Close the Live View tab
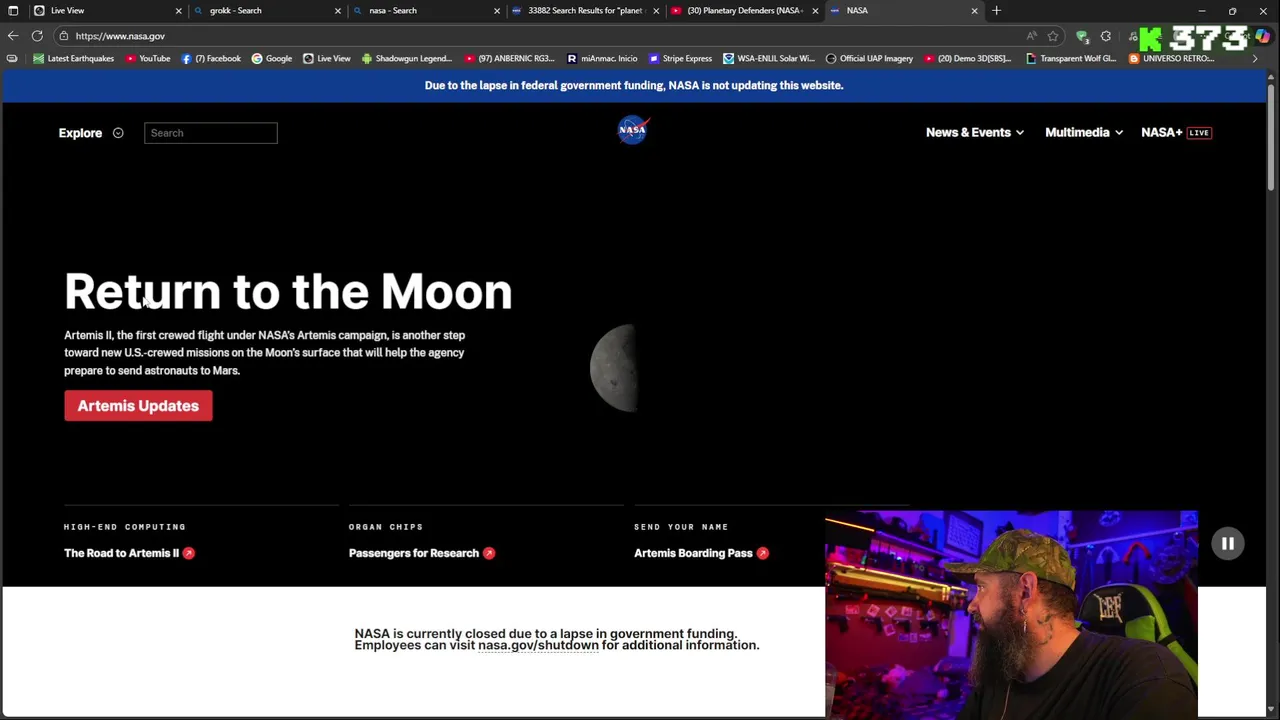 click(x=179, y=10)
